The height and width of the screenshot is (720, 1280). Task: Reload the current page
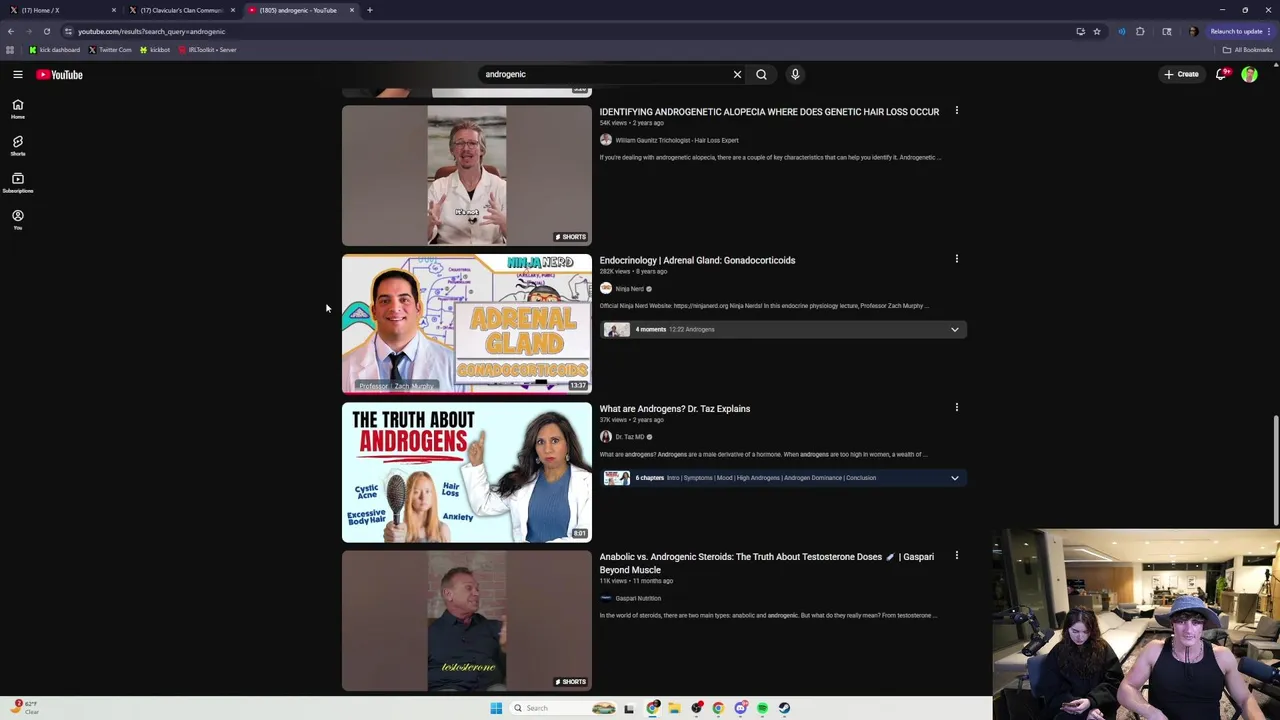click(x=46, y=31)
